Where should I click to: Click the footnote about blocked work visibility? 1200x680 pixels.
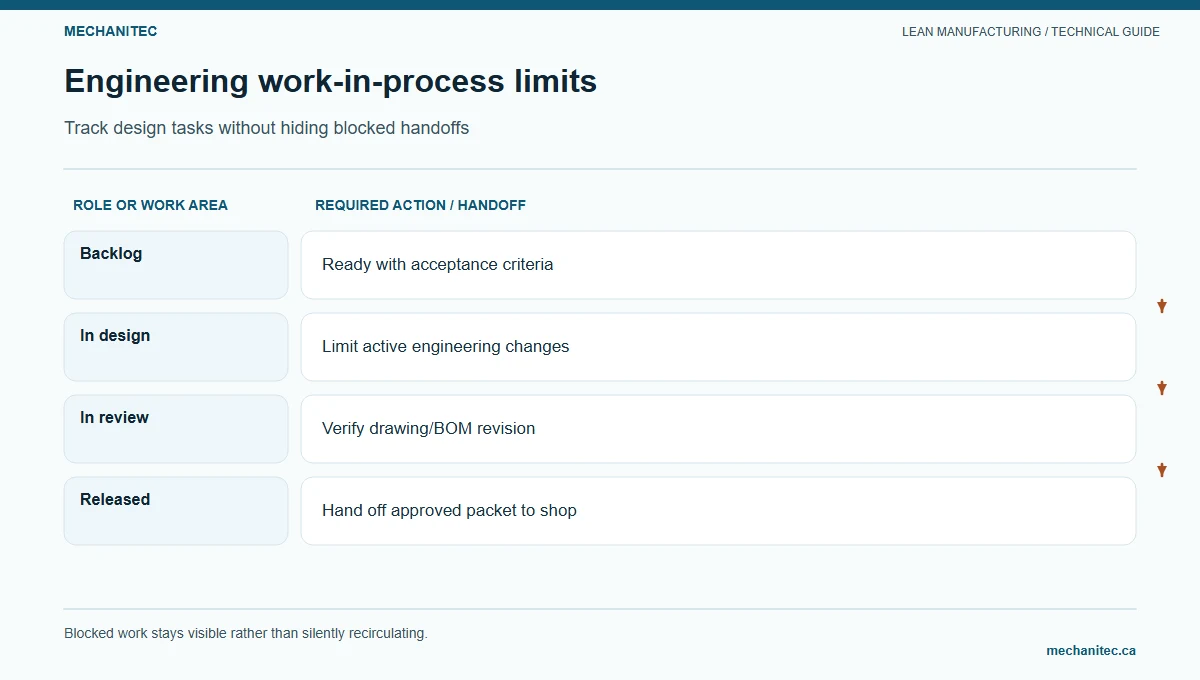pyautogui.click(x=246, y=633)
